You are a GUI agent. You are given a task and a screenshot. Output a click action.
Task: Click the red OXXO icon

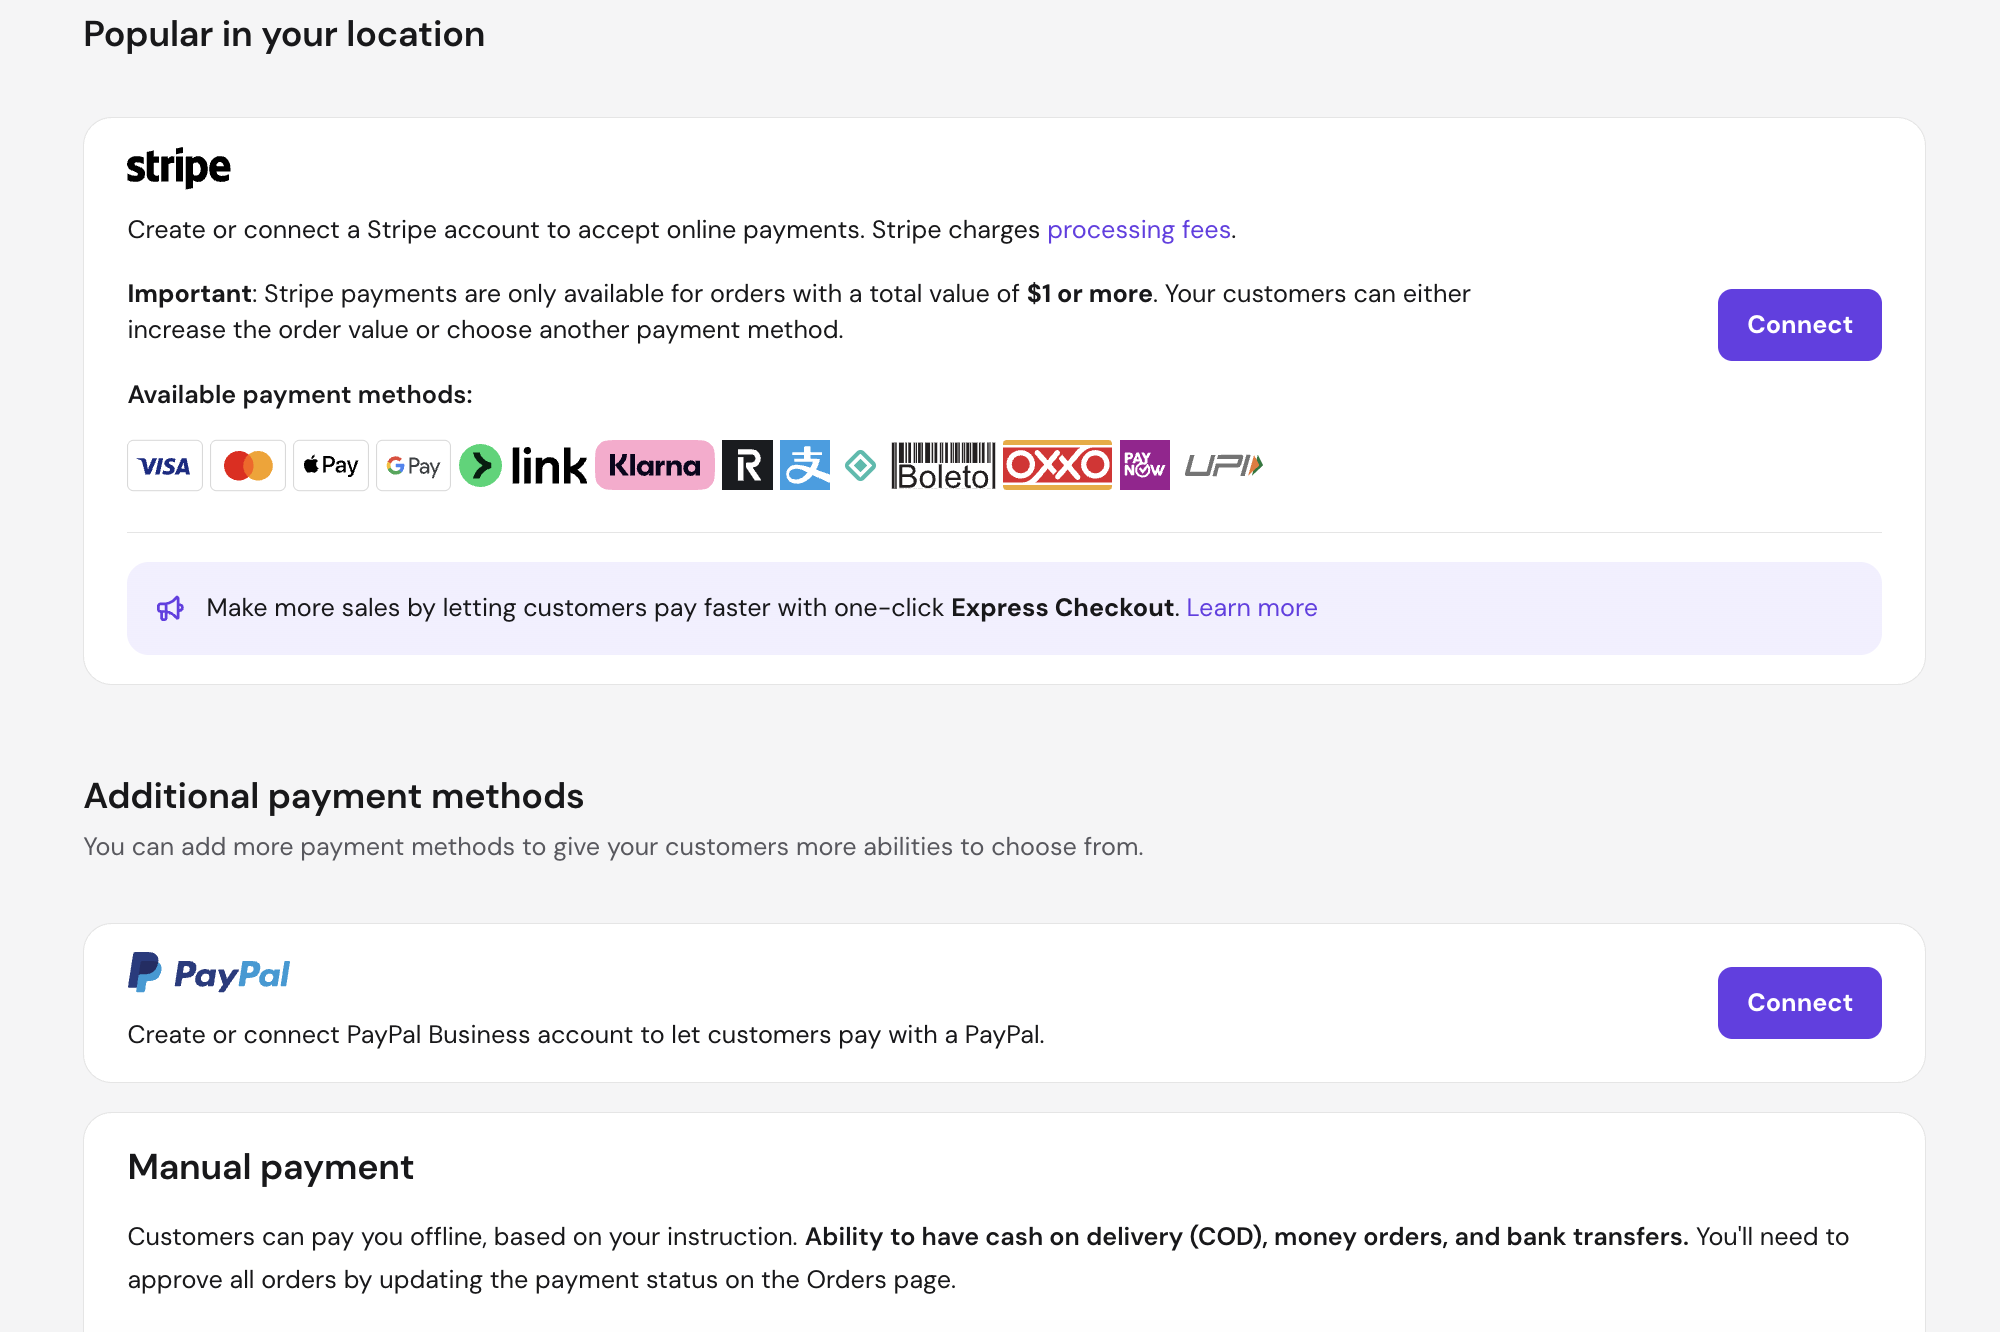pyautogui.click(x=1057, y=465)
